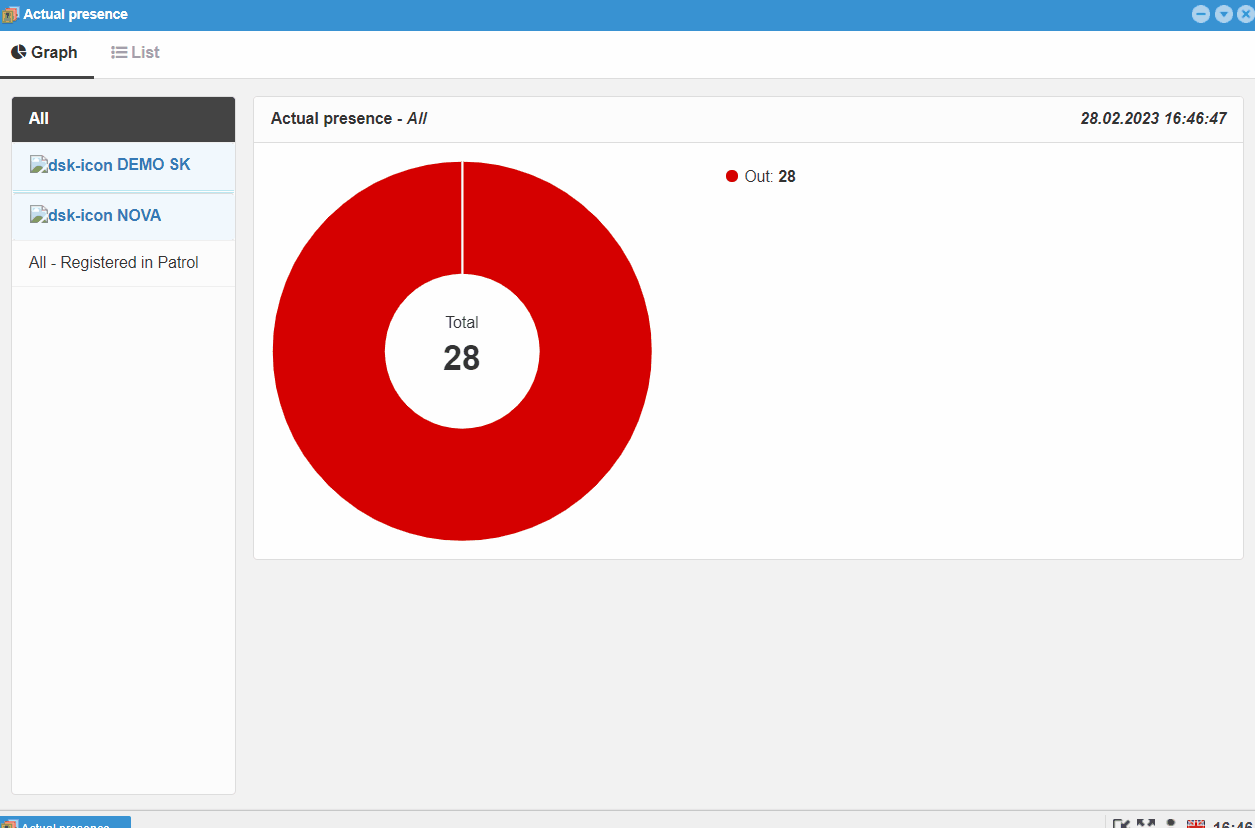Select NOVA in the sidebar

click(x=138, y=216)
